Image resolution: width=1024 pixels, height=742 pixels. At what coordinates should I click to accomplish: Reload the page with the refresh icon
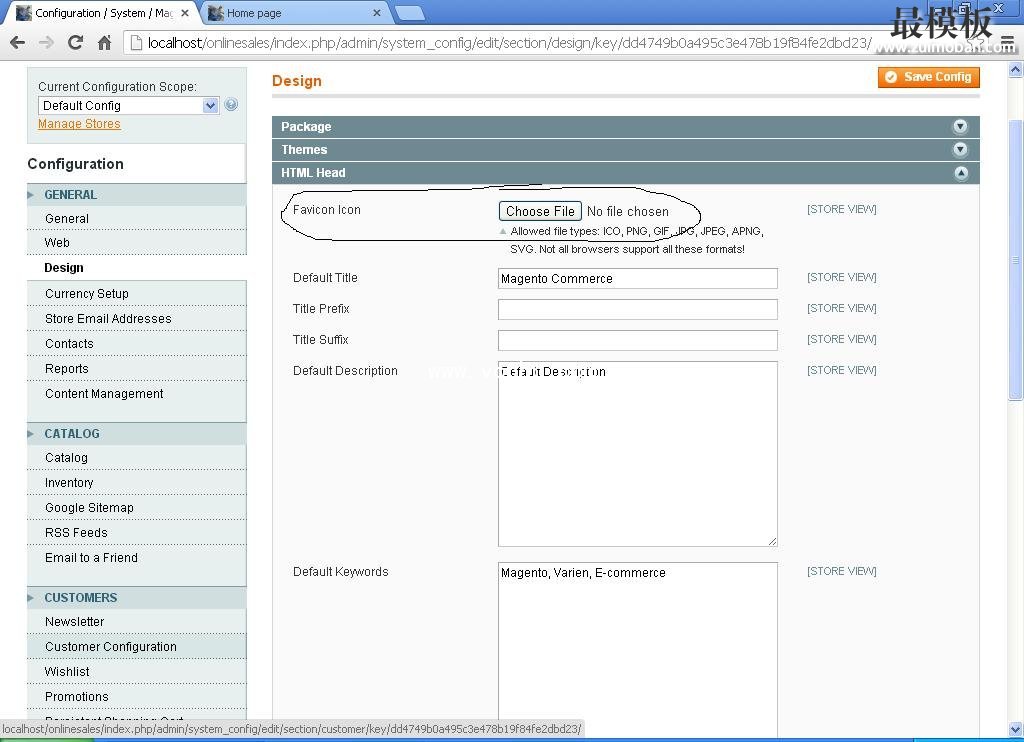[x=76, y=42]
